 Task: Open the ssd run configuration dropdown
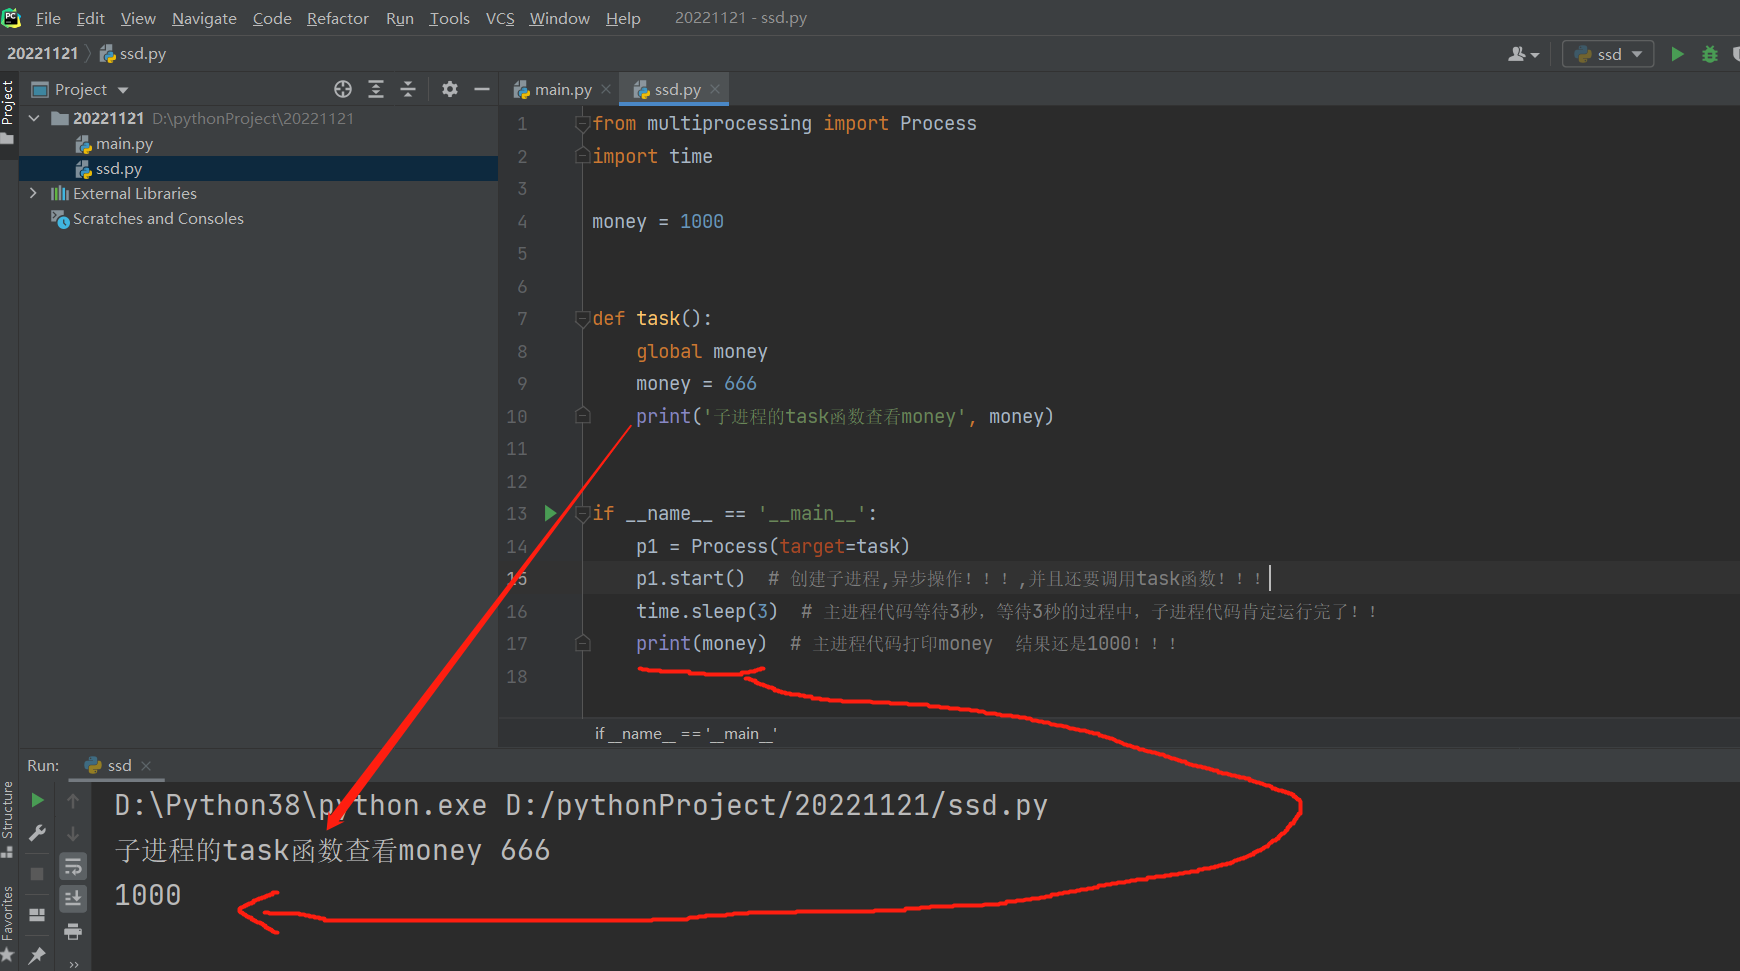pos(1608,54)
